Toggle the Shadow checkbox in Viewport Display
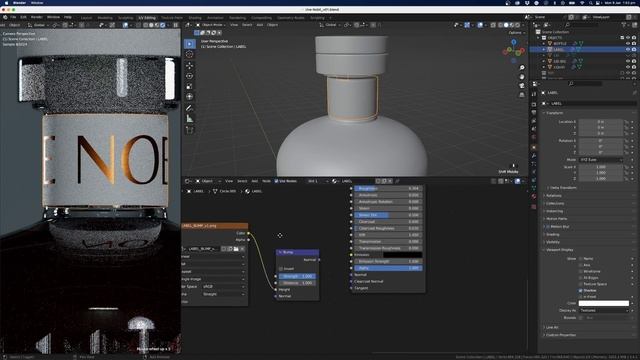Image resolution: width=640 pixels, height=360 pixels. 580,290
